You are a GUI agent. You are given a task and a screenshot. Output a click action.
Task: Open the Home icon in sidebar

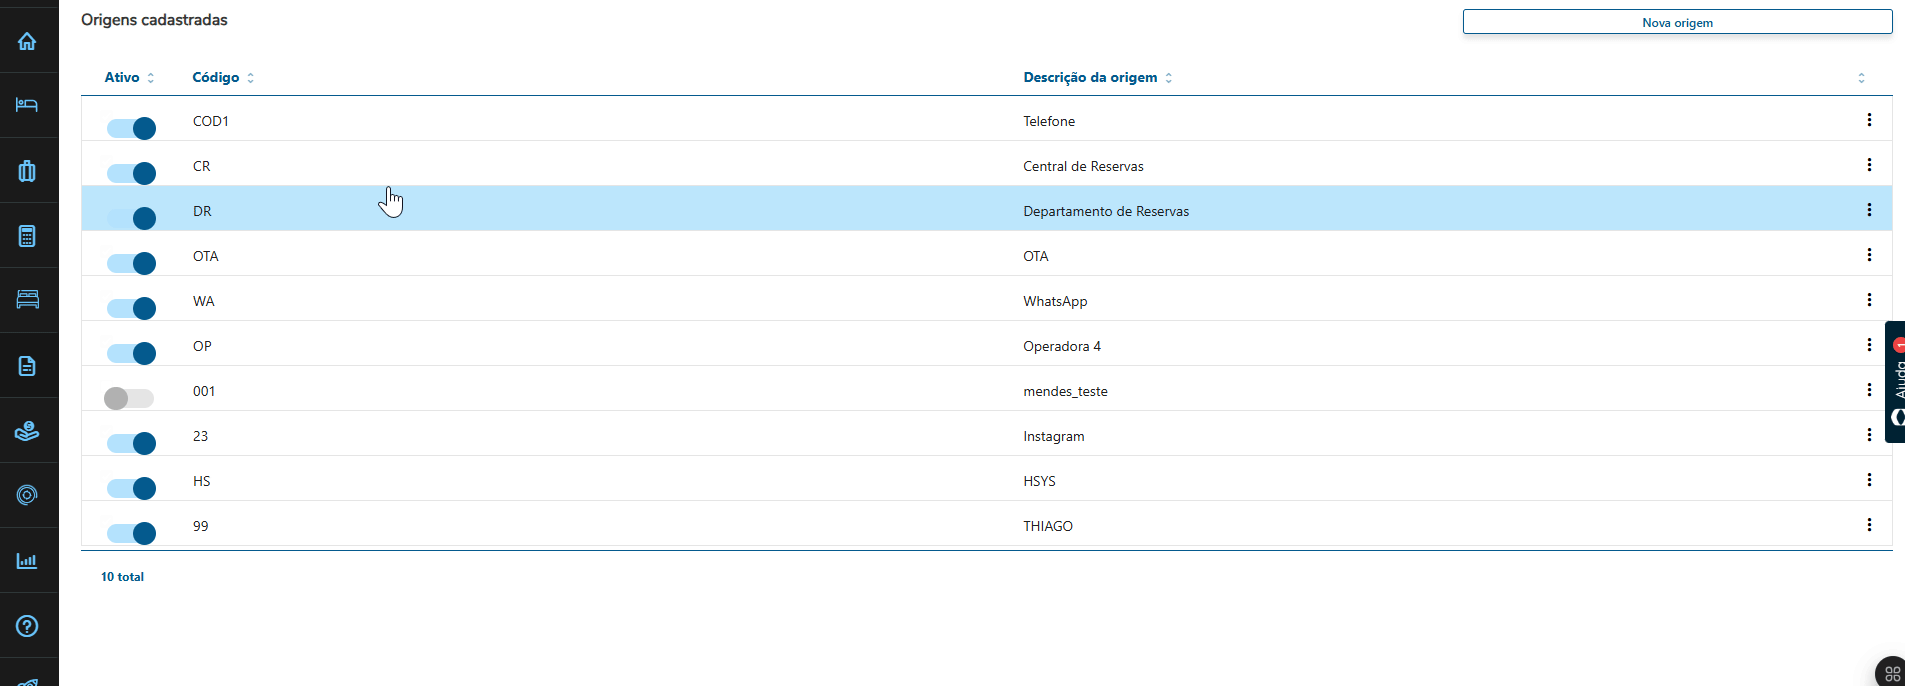coord(27,41)
